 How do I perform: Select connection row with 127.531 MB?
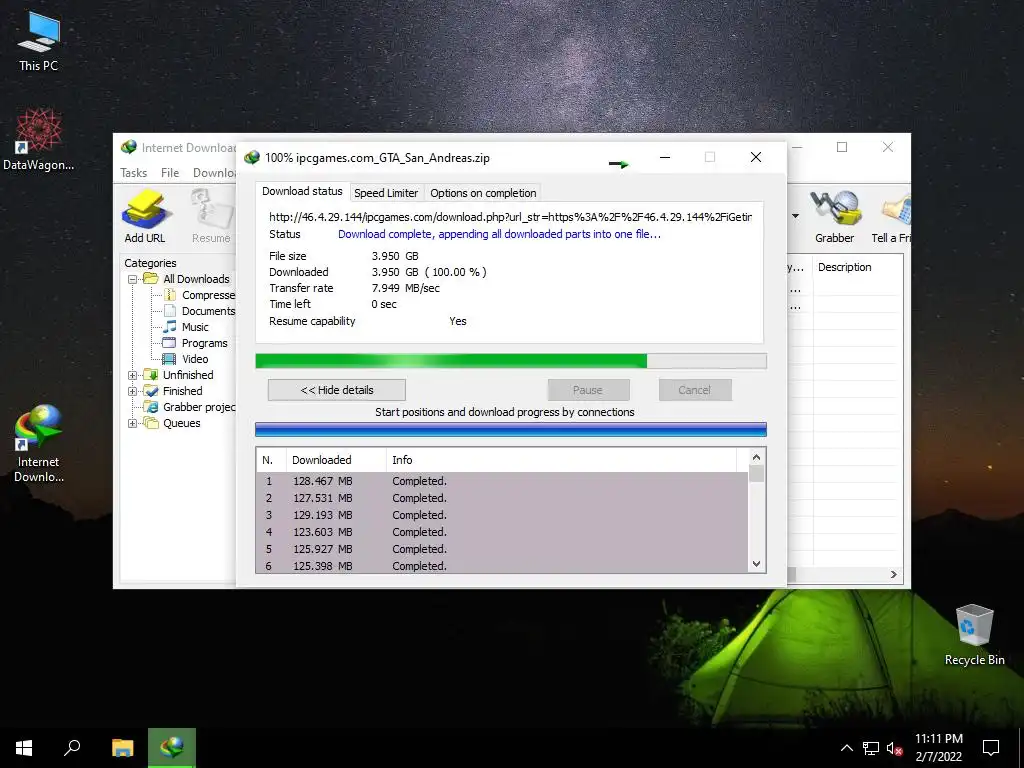502,498
